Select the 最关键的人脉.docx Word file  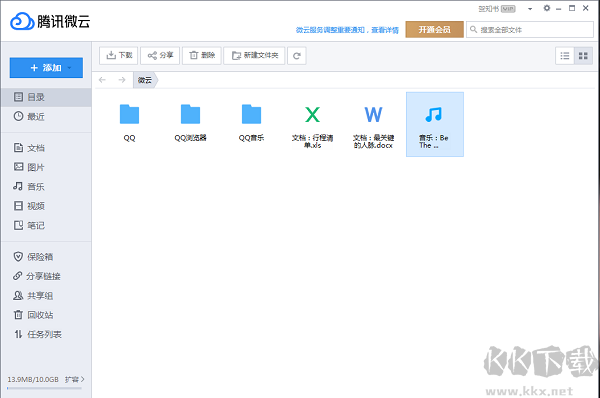373,126
